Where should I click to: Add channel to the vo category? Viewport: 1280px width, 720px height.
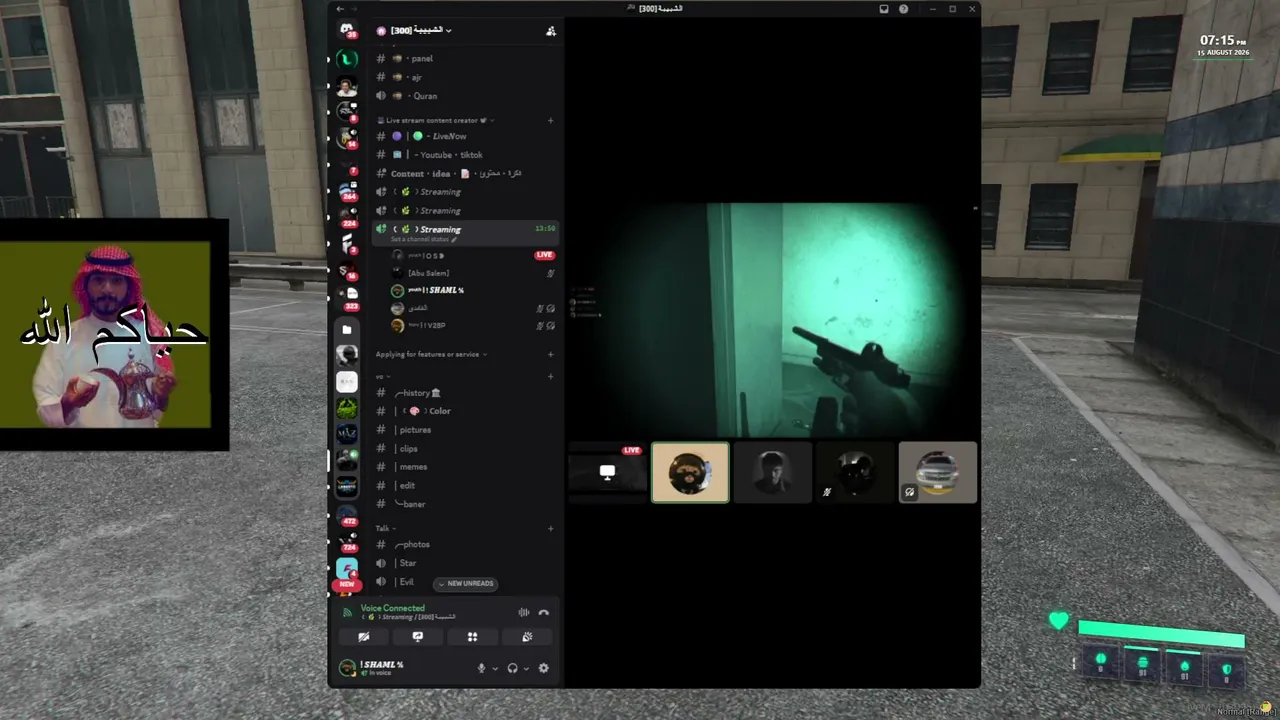tap(551, 376)
